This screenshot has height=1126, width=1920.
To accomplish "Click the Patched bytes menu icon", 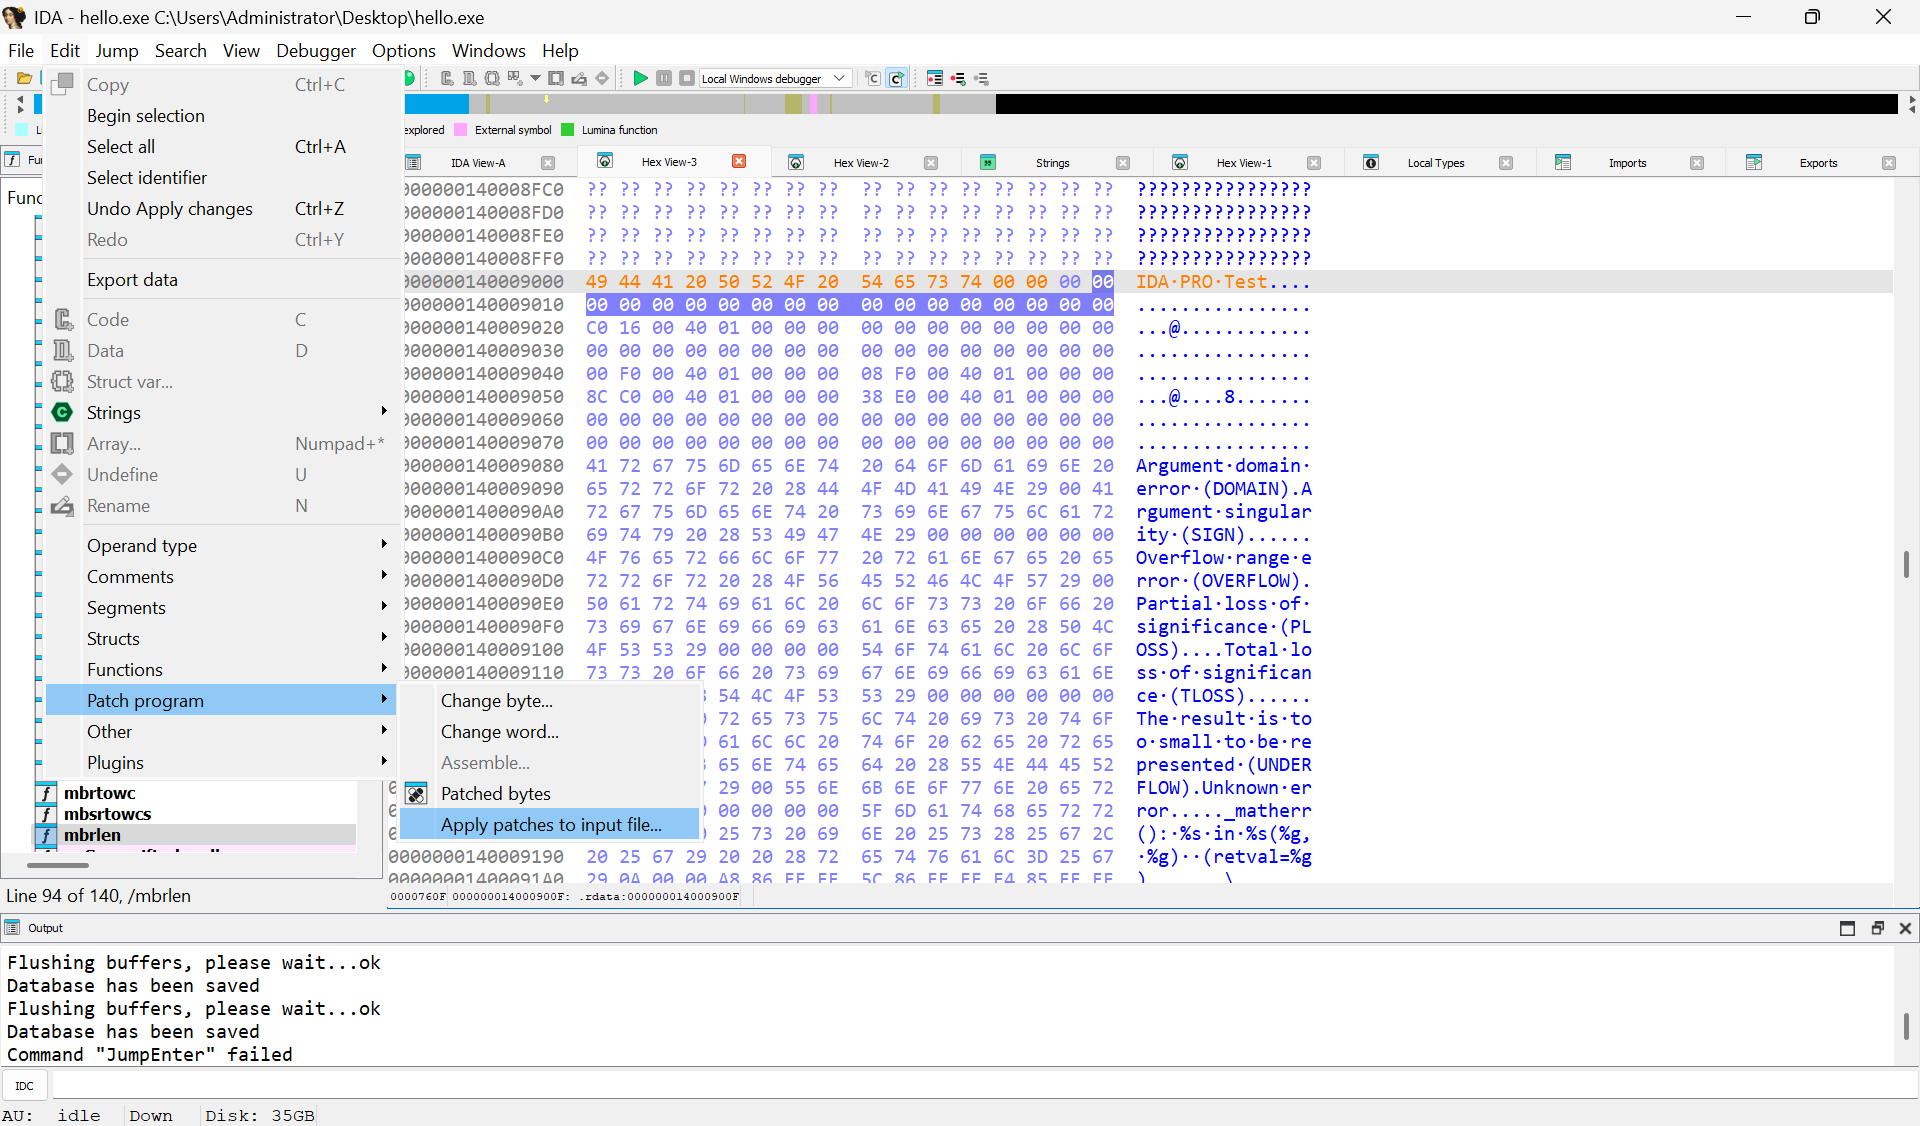I will point(417,794).
